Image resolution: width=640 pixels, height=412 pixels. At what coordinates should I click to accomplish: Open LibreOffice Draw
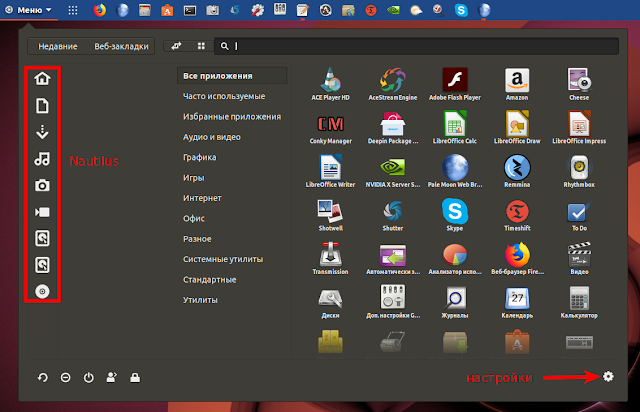(x=517, y=128)
